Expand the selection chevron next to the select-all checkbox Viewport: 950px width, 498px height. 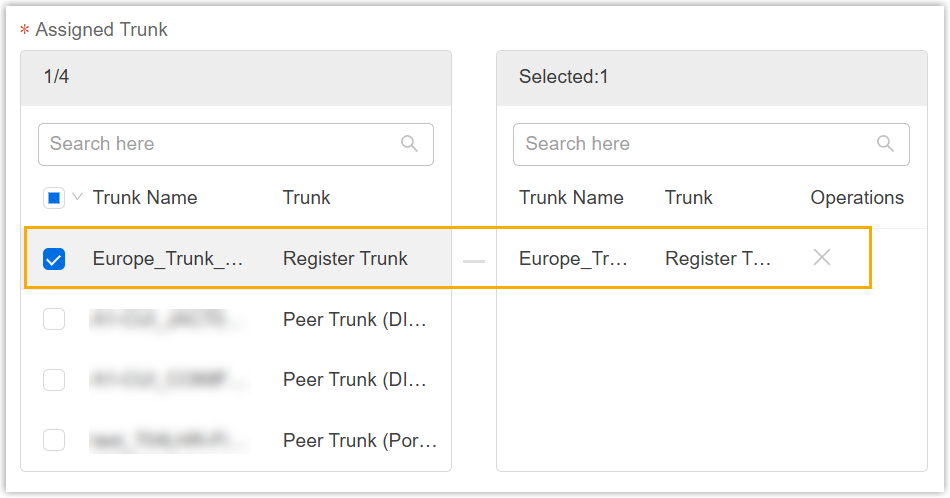coord(77,197)
